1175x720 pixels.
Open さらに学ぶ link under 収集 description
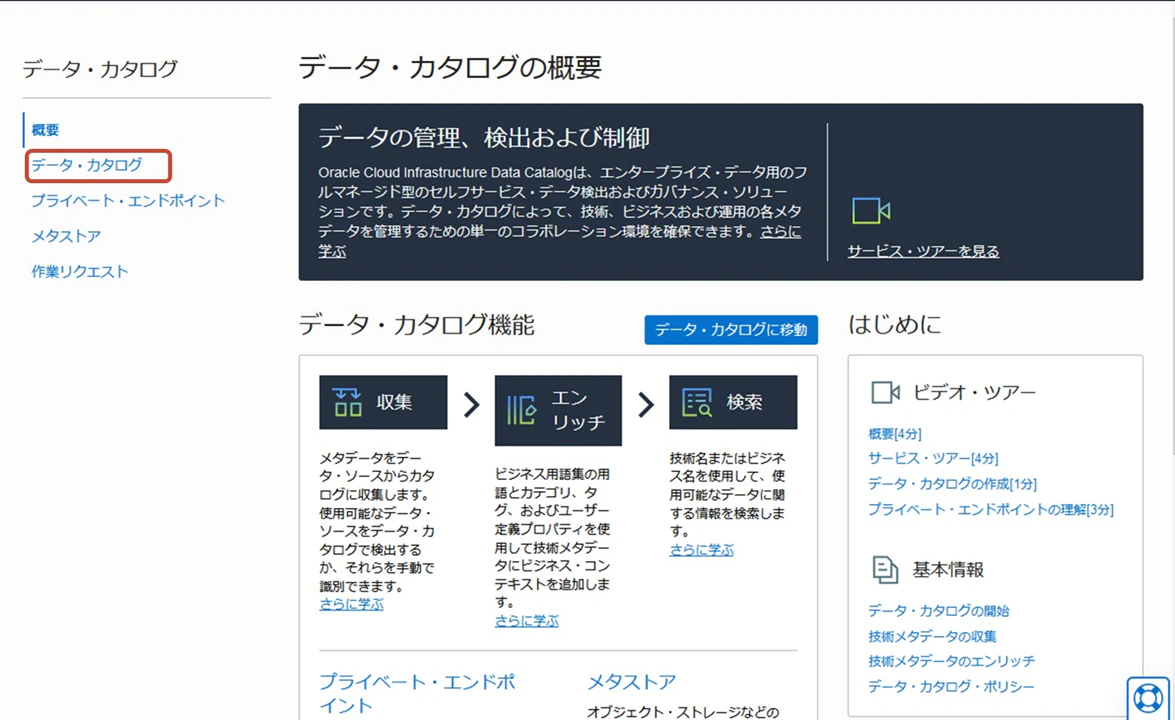pos(351,604)
